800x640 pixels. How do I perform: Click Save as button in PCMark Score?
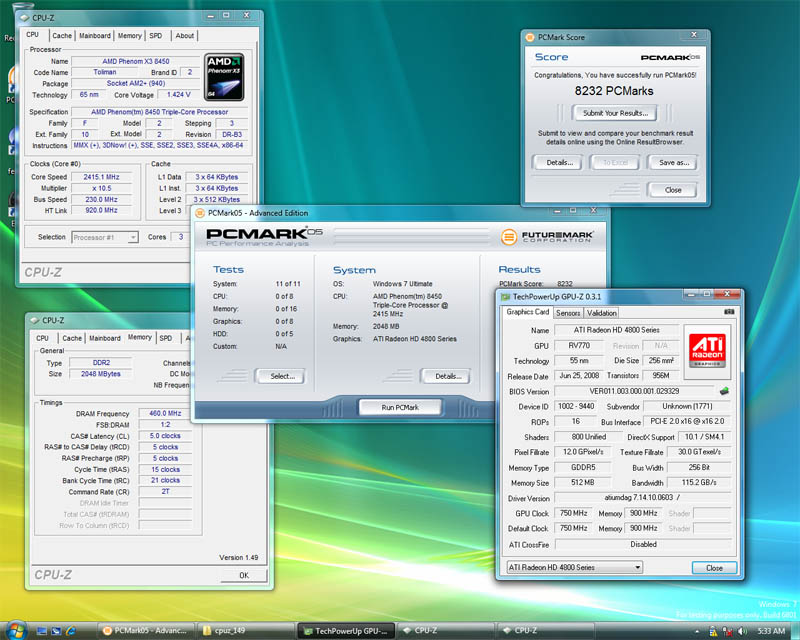click(x=673, y=163)
